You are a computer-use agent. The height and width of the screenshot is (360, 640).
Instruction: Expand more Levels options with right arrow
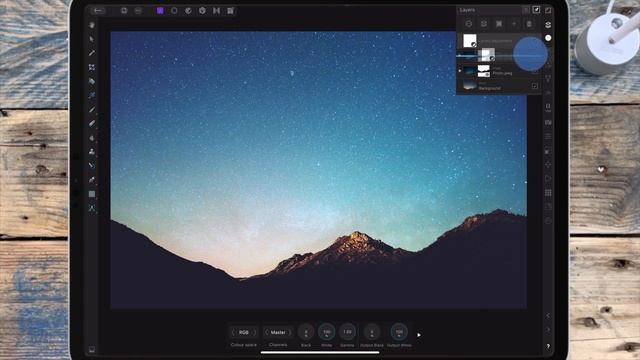coord(419,335)
